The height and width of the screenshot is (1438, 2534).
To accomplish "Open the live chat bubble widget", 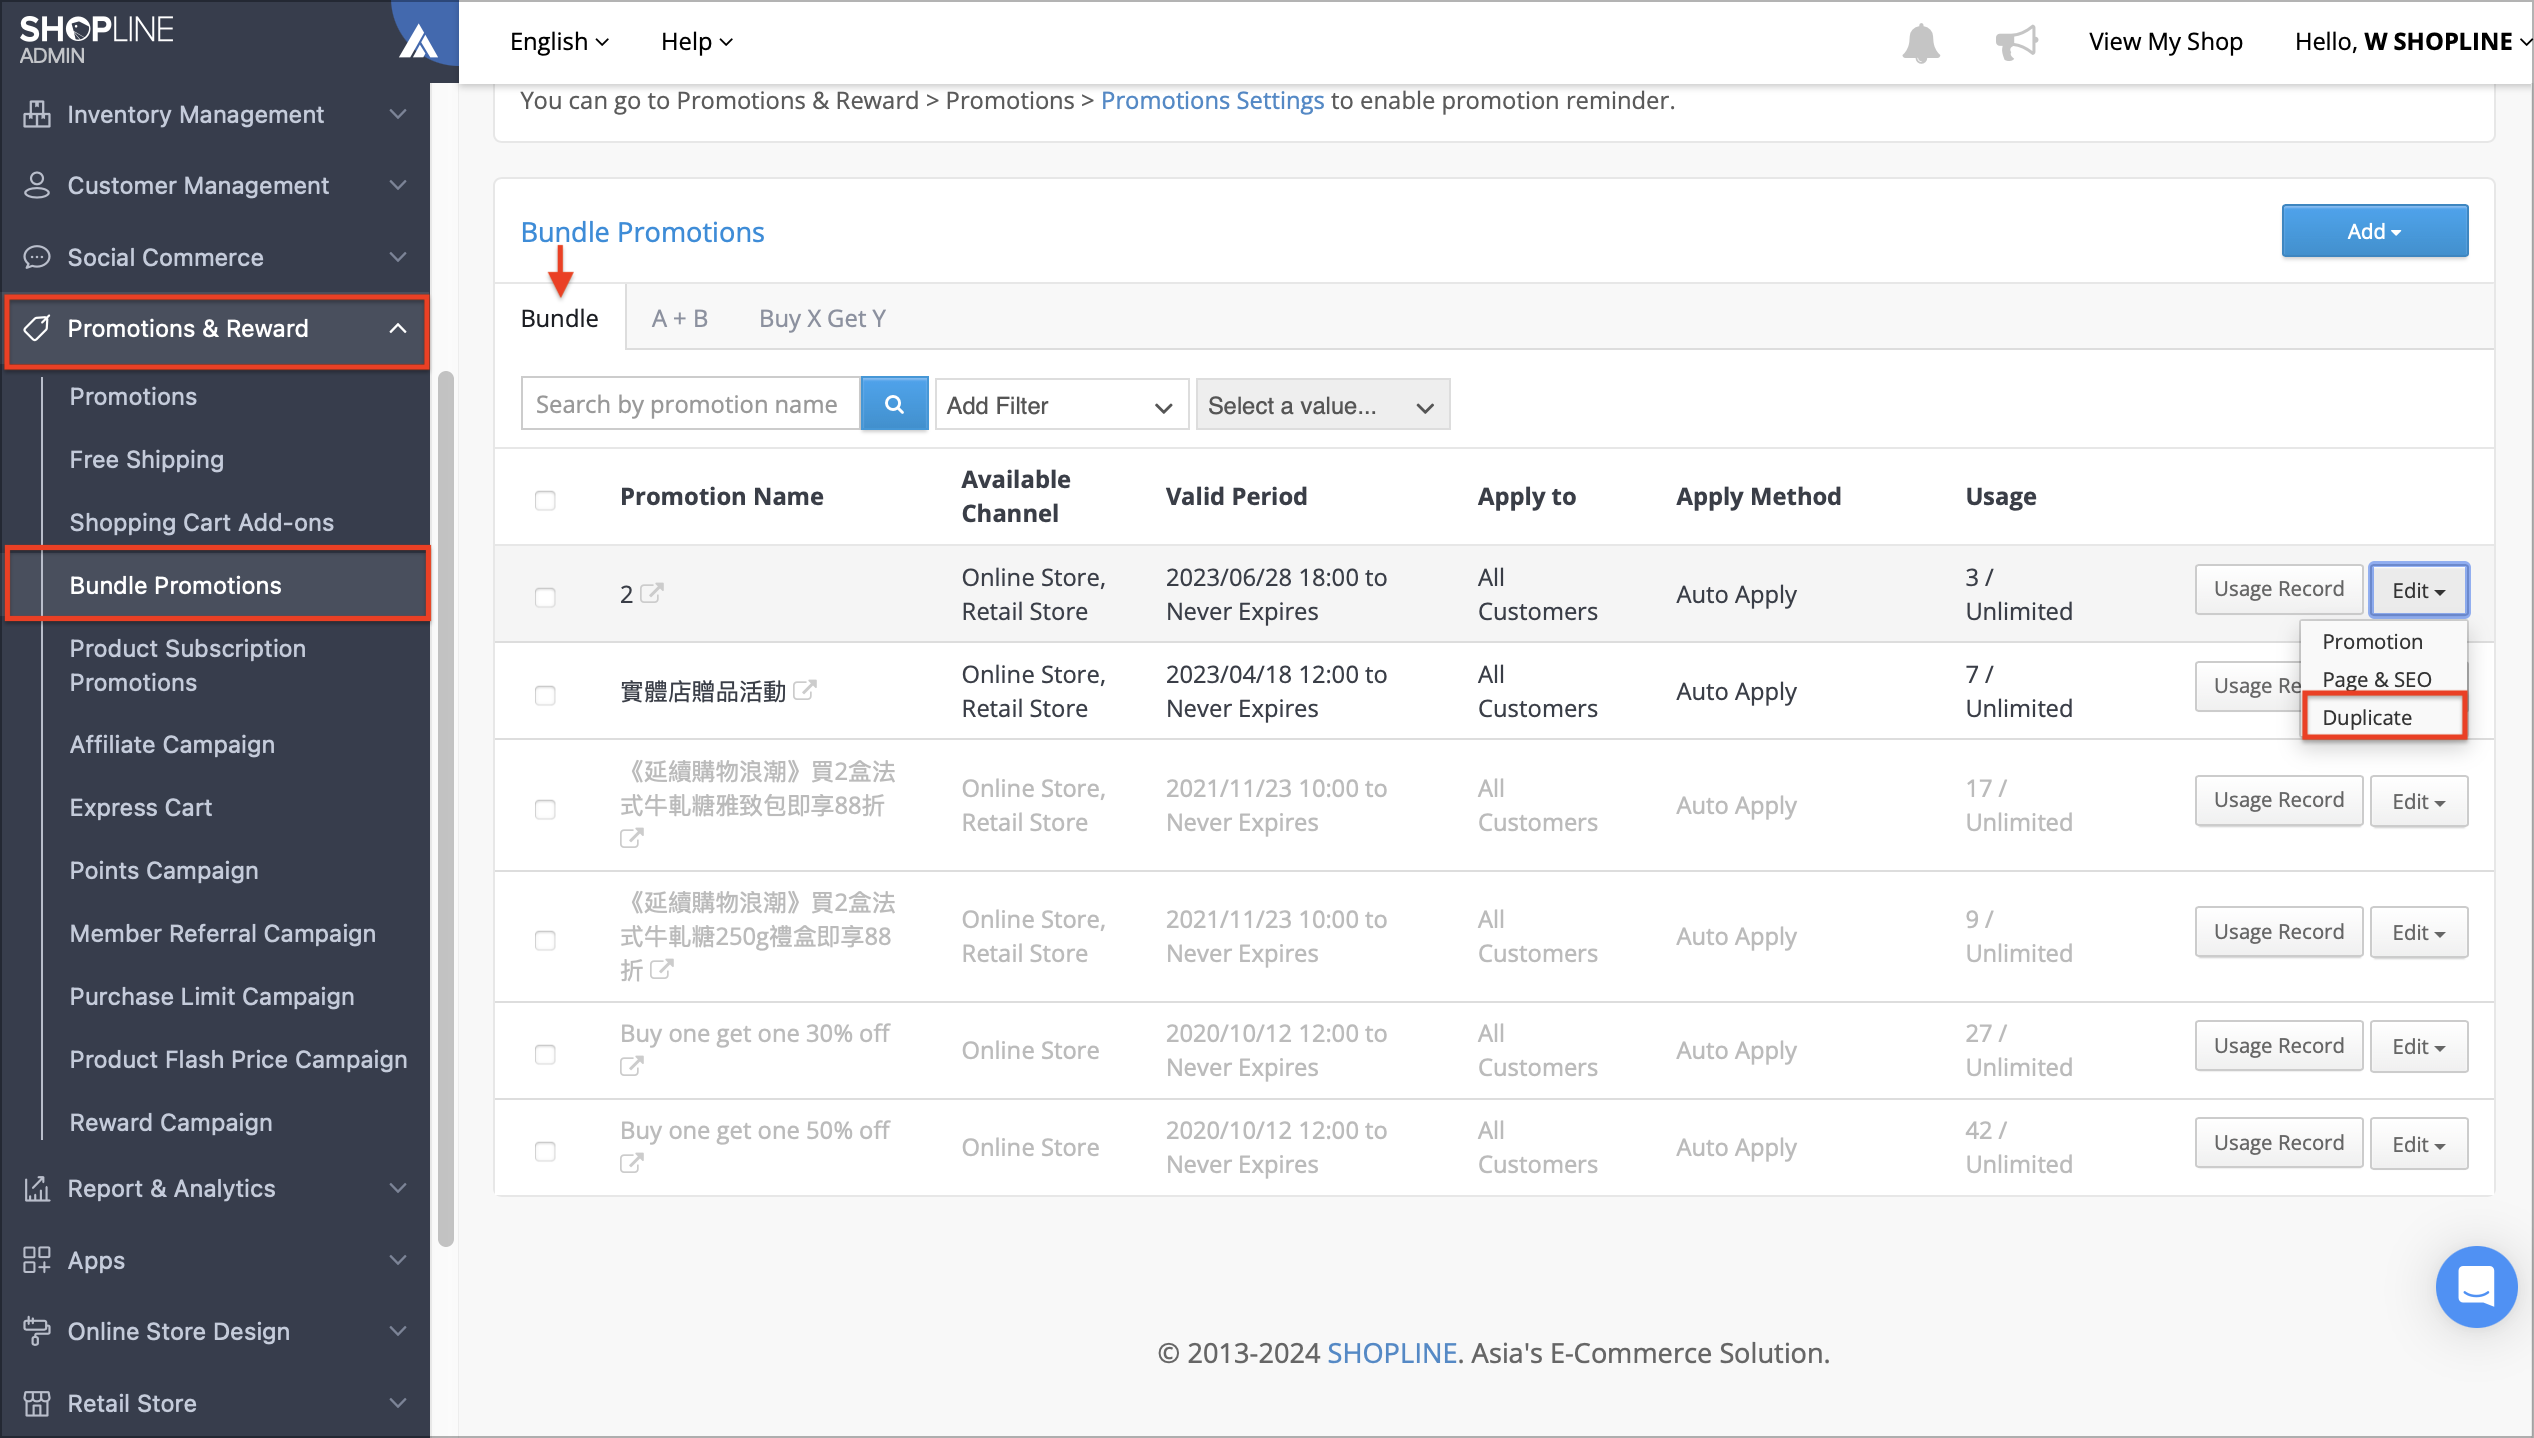I will (2476, 1286).
